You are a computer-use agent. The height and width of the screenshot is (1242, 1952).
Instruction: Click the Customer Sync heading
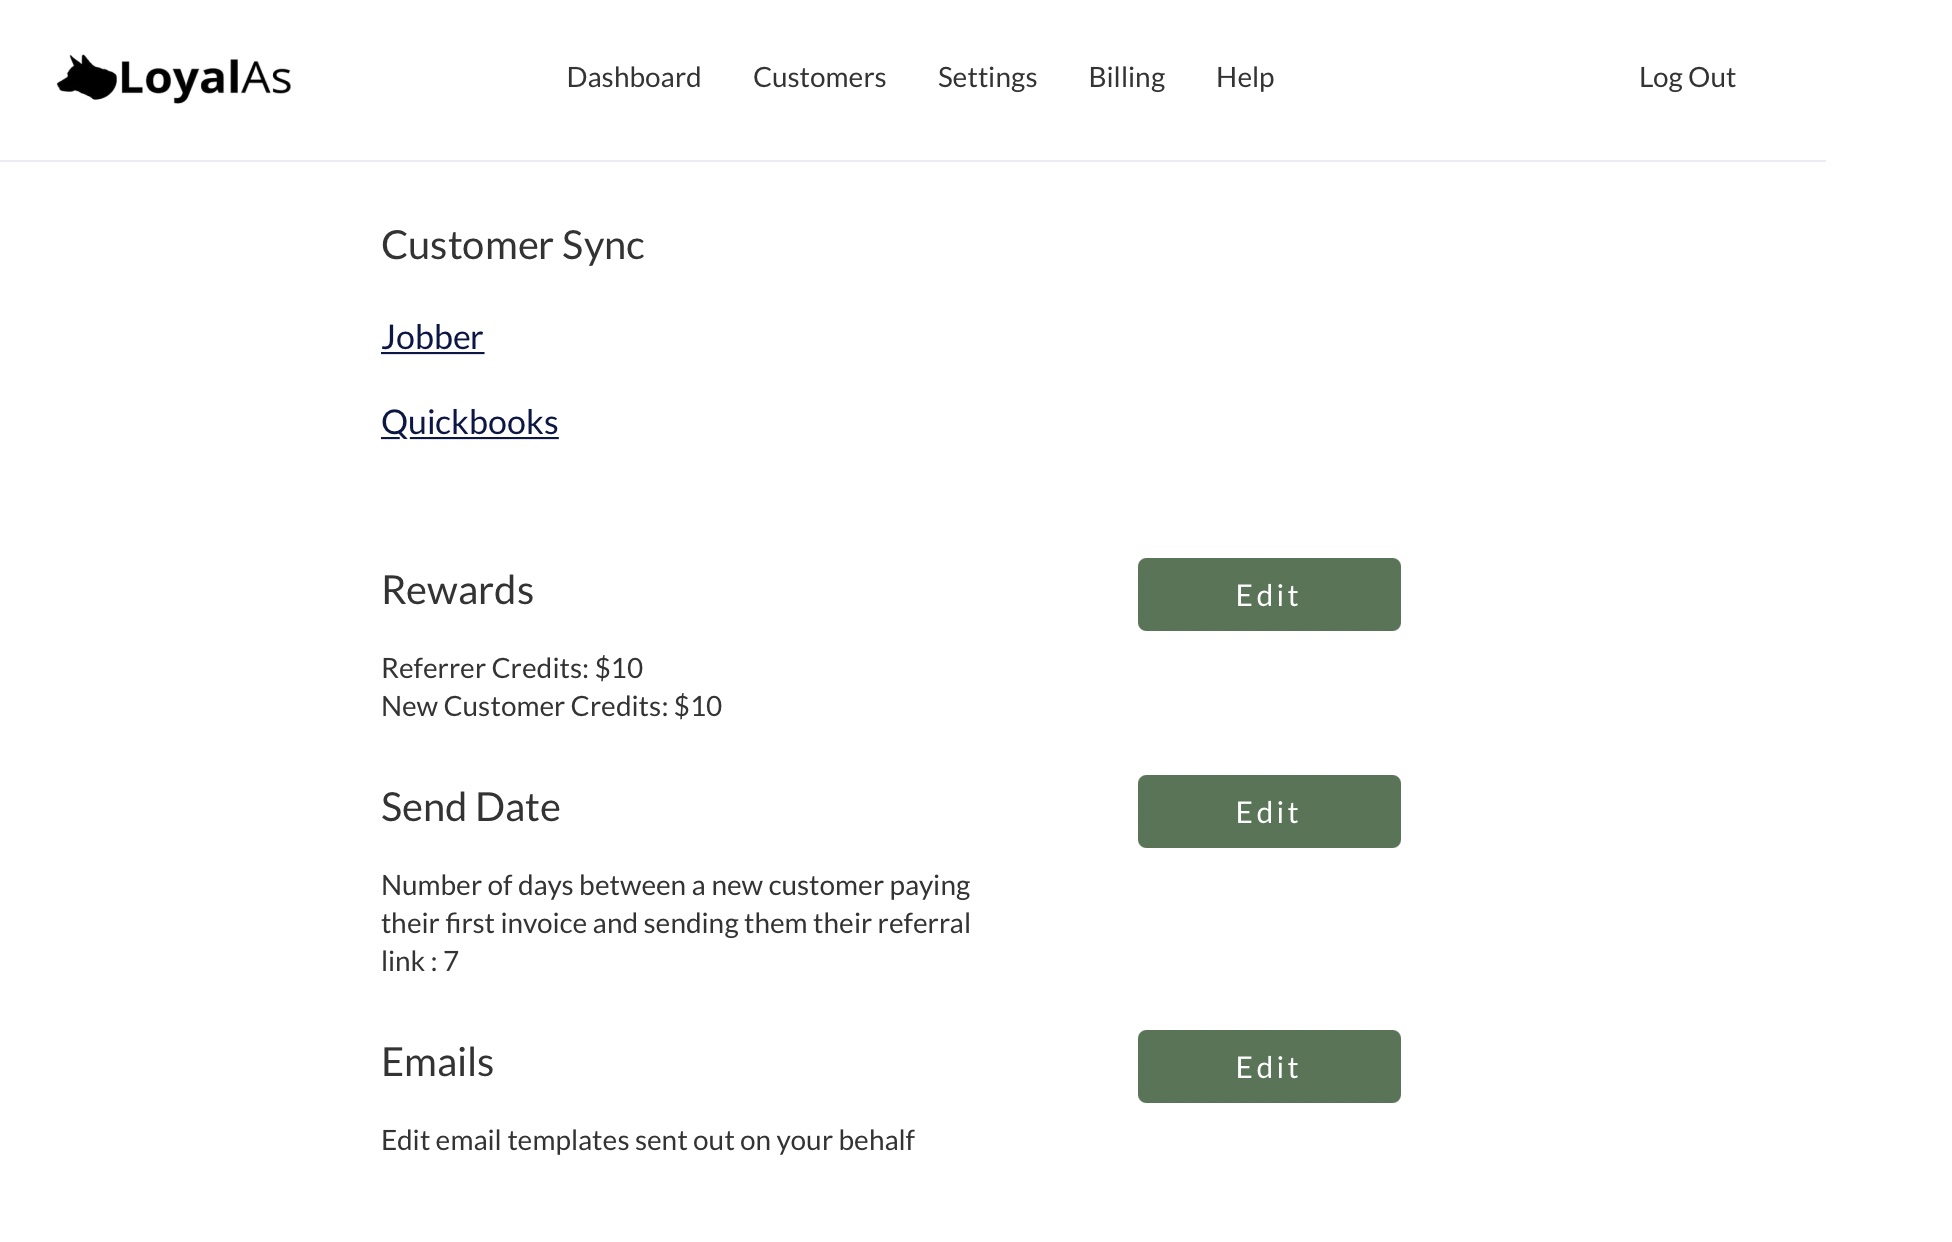(512, 245)
